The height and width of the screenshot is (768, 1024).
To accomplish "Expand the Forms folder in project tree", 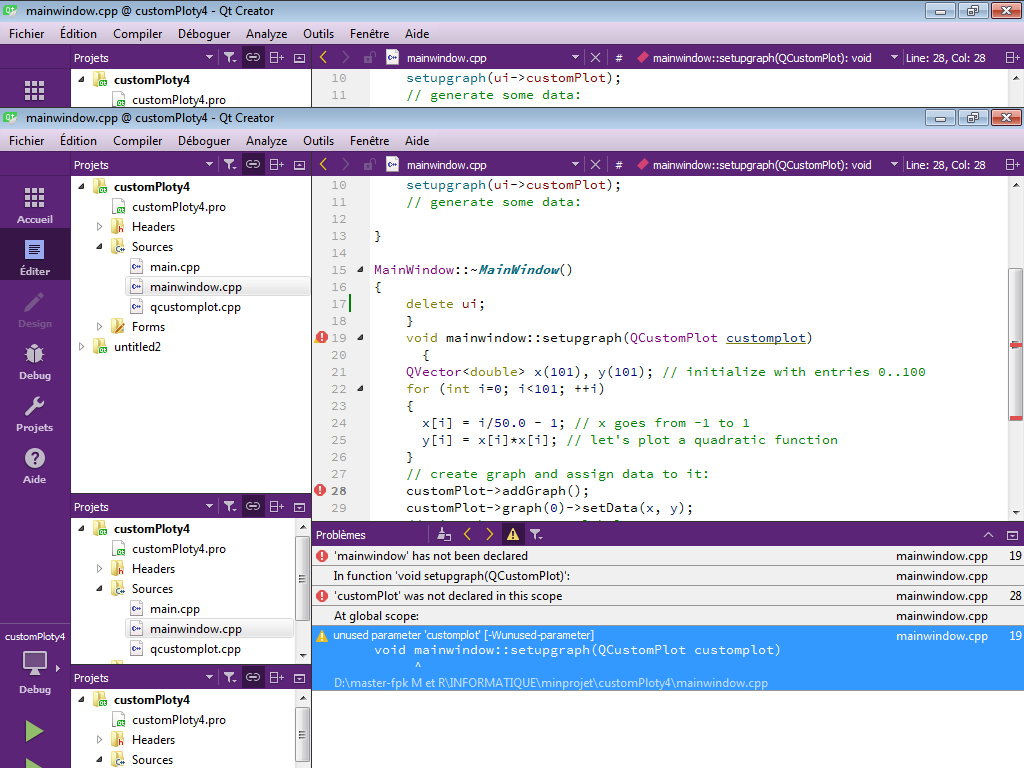I will (99, 327).
